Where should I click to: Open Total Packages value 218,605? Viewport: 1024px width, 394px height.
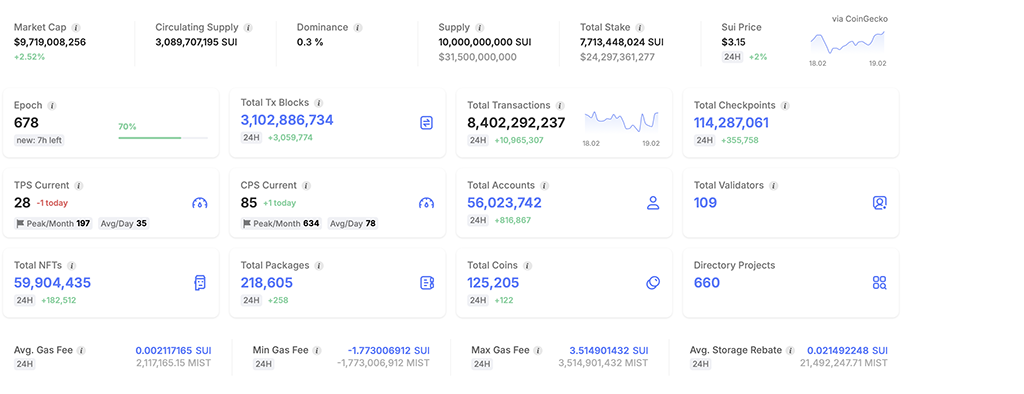click(266, 283)
